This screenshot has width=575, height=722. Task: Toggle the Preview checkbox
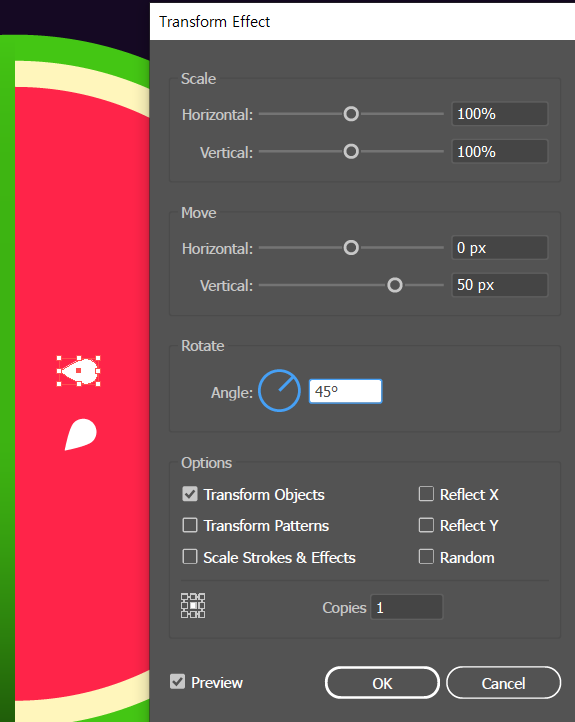tap(177, 682)
